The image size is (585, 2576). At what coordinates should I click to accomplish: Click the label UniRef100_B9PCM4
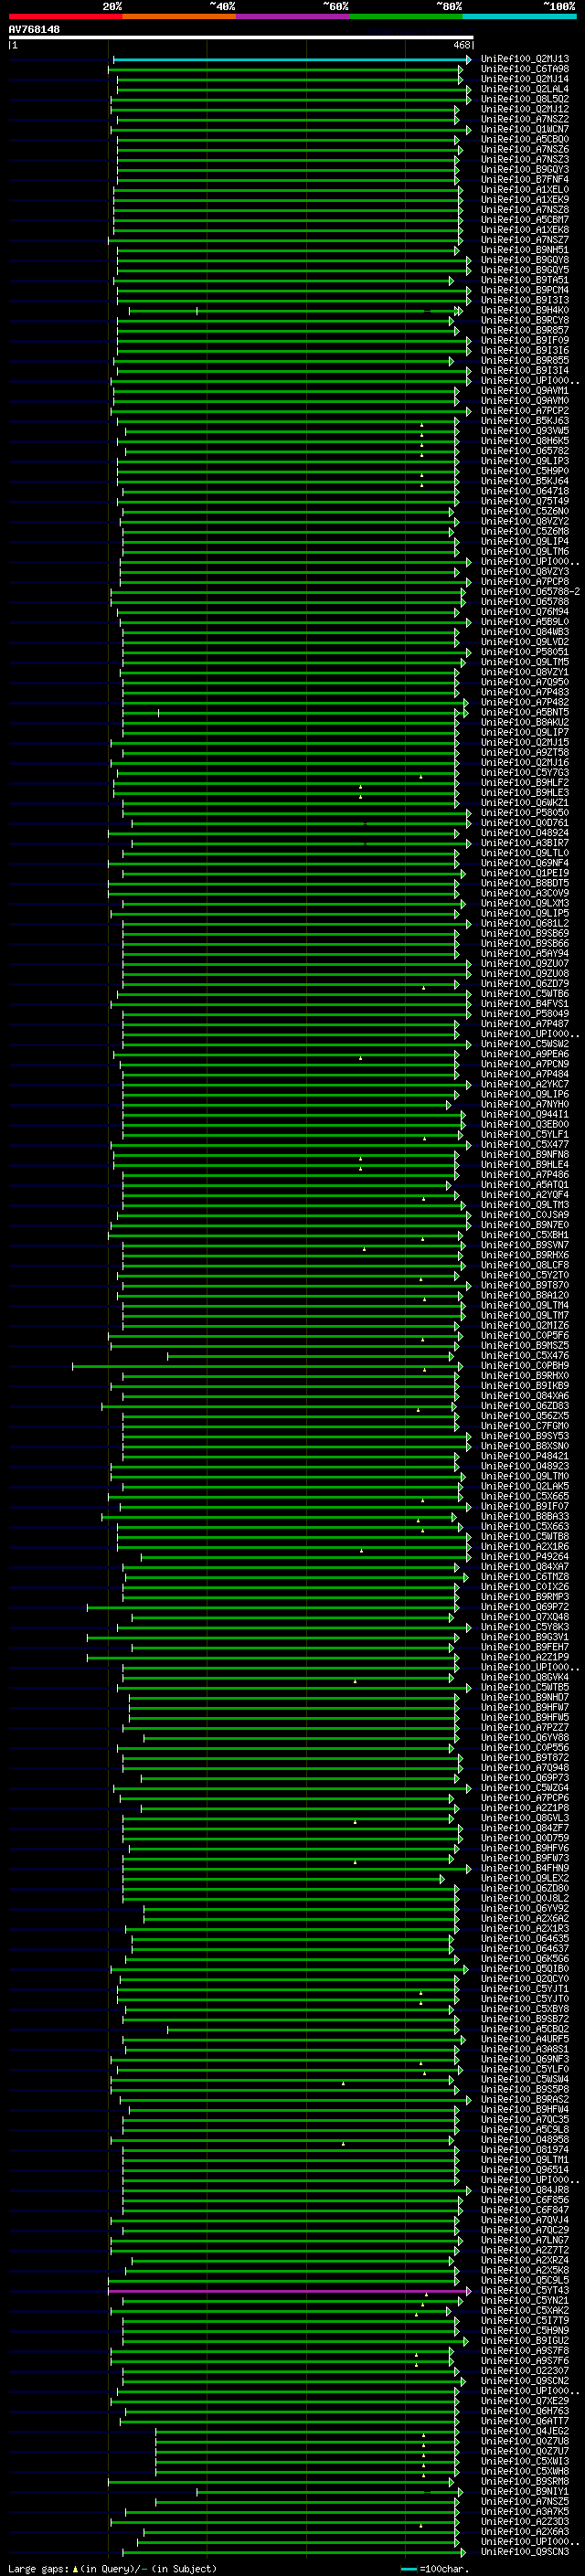[525, 291]
